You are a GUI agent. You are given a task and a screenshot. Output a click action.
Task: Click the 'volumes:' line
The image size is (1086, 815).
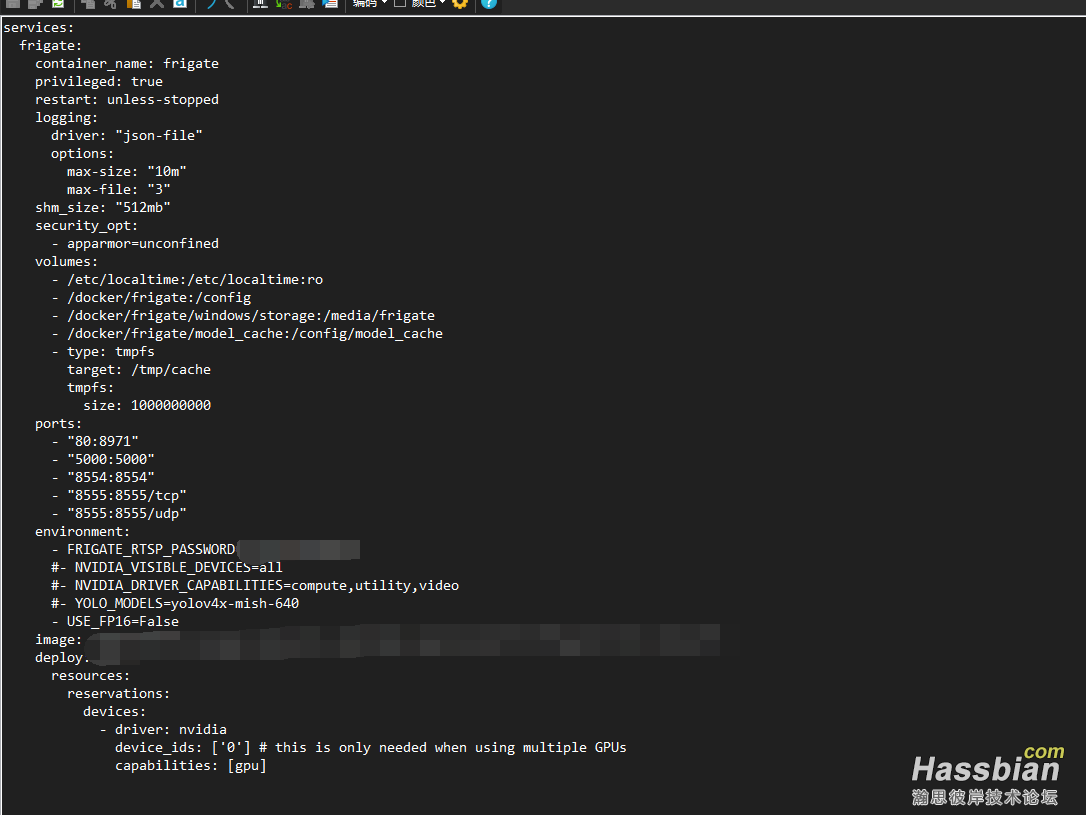[66, 262]
